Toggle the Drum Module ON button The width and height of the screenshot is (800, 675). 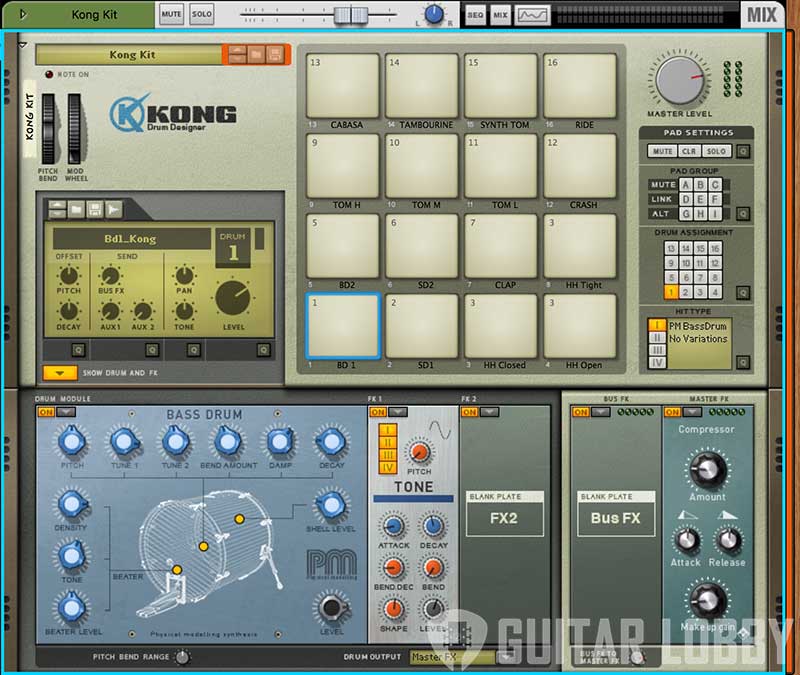46,412
